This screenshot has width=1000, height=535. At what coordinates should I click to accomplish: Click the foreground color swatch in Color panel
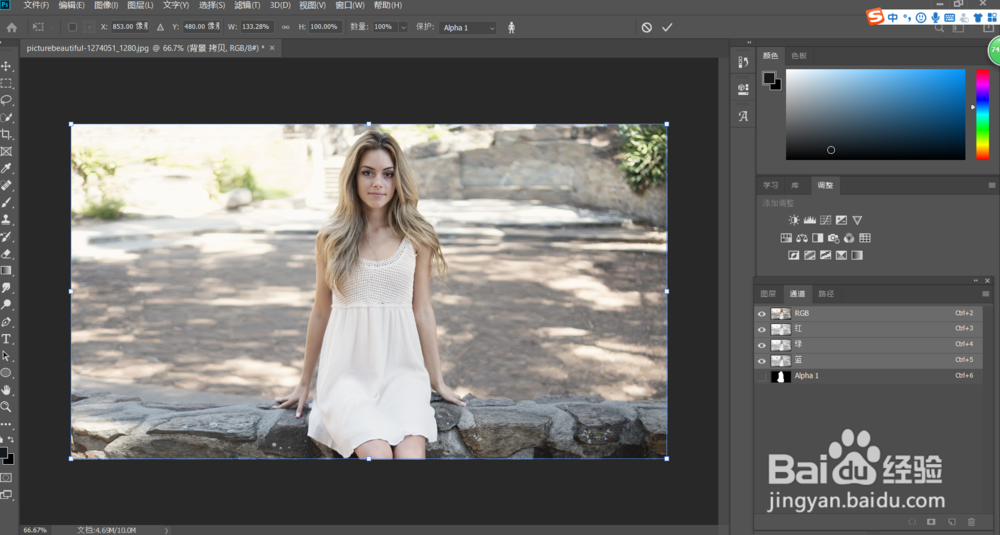(768, 78)
